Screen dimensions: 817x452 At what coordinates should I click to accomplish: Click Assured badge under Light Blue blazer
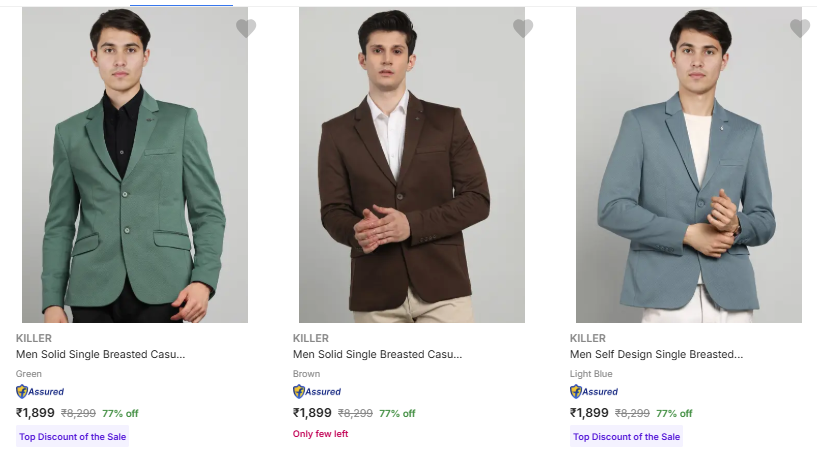point(594,392)
